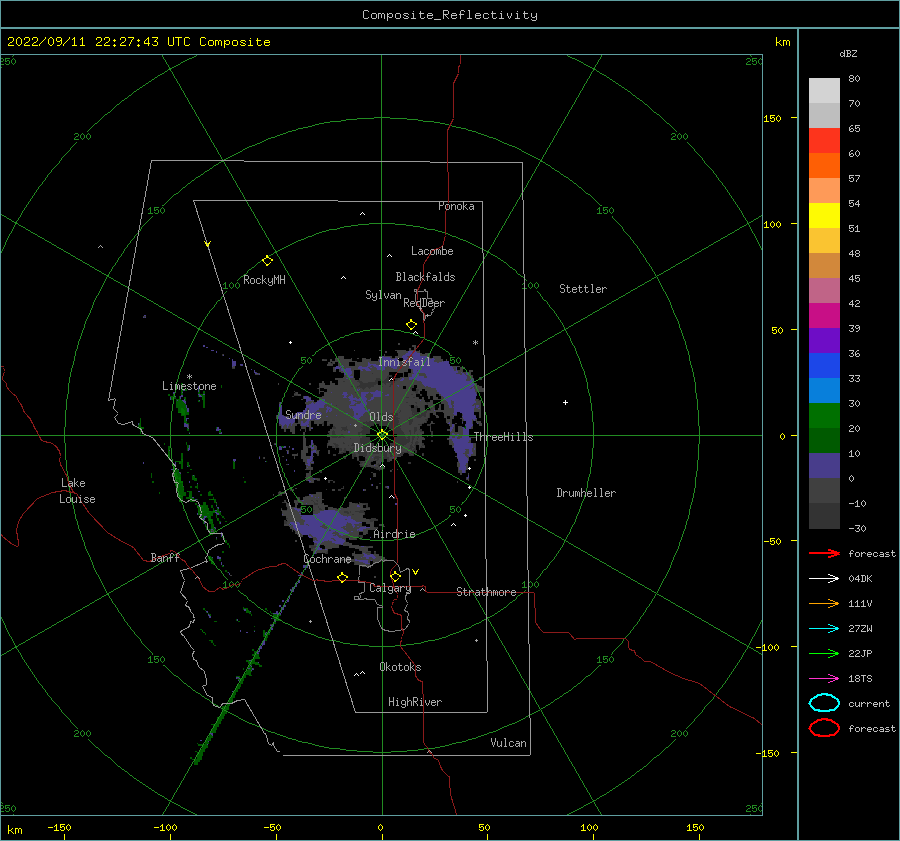
Task: Click the Sylvan label on map
Action: (x=383, y=295)
